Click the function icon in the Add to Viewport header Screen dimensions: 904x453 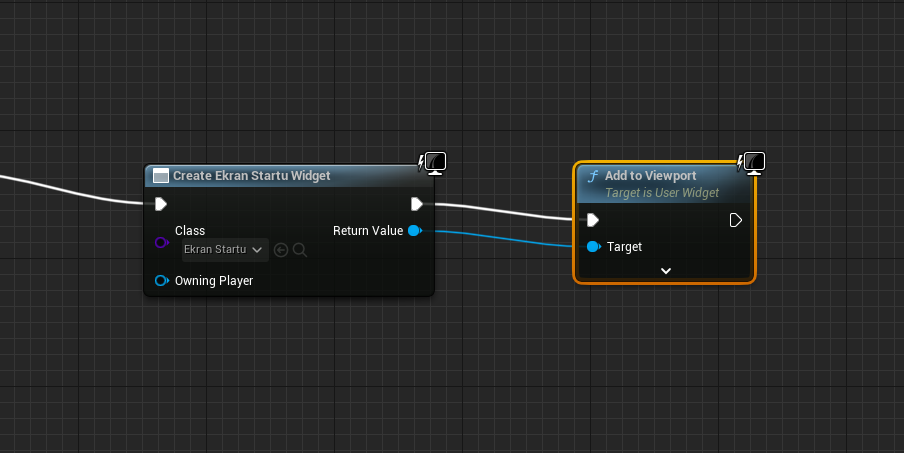592,177
